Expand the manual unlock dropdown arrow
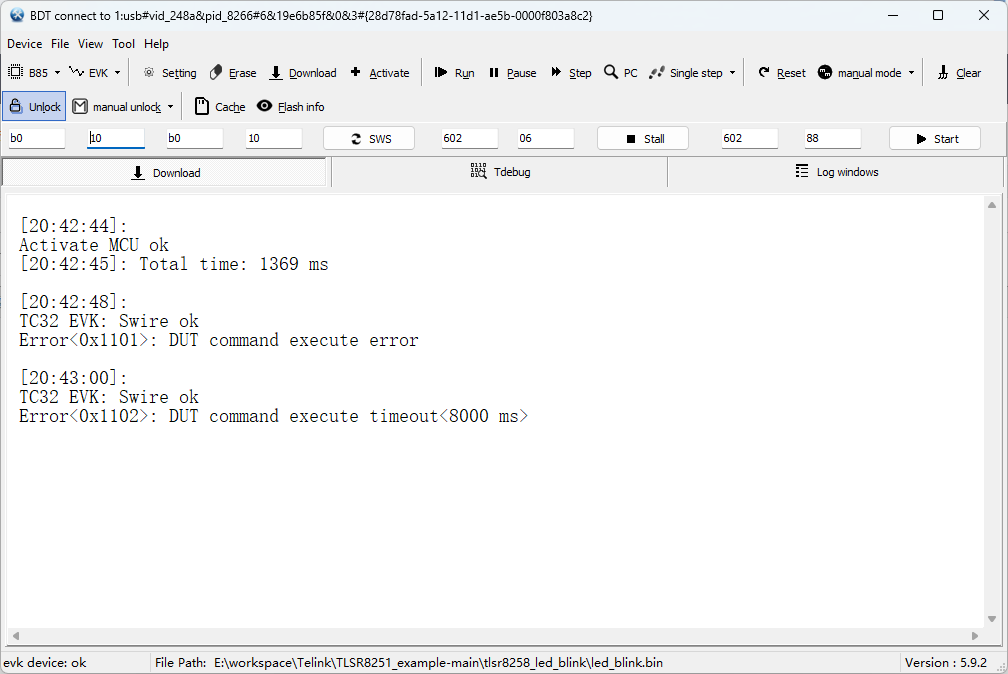The image size is (1008, 674). [x=170, y=107]
